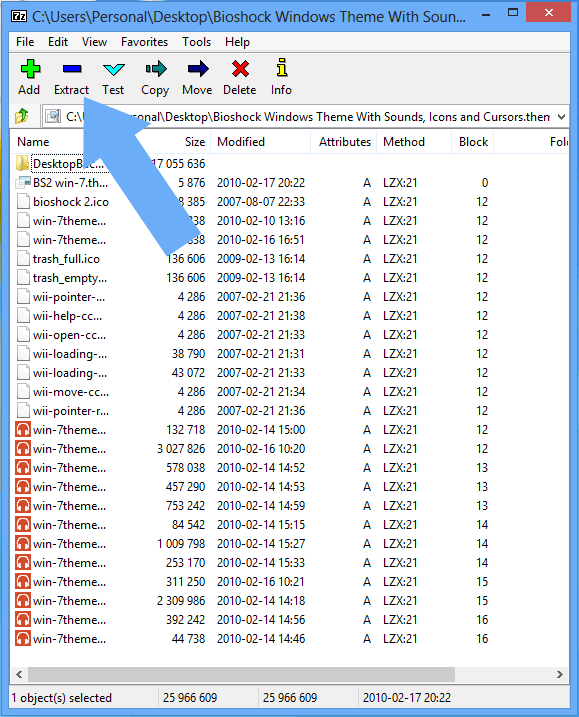Click the Add toolbar icon
The height and width of the screenshot is (717, 579).
pos(31,69)
